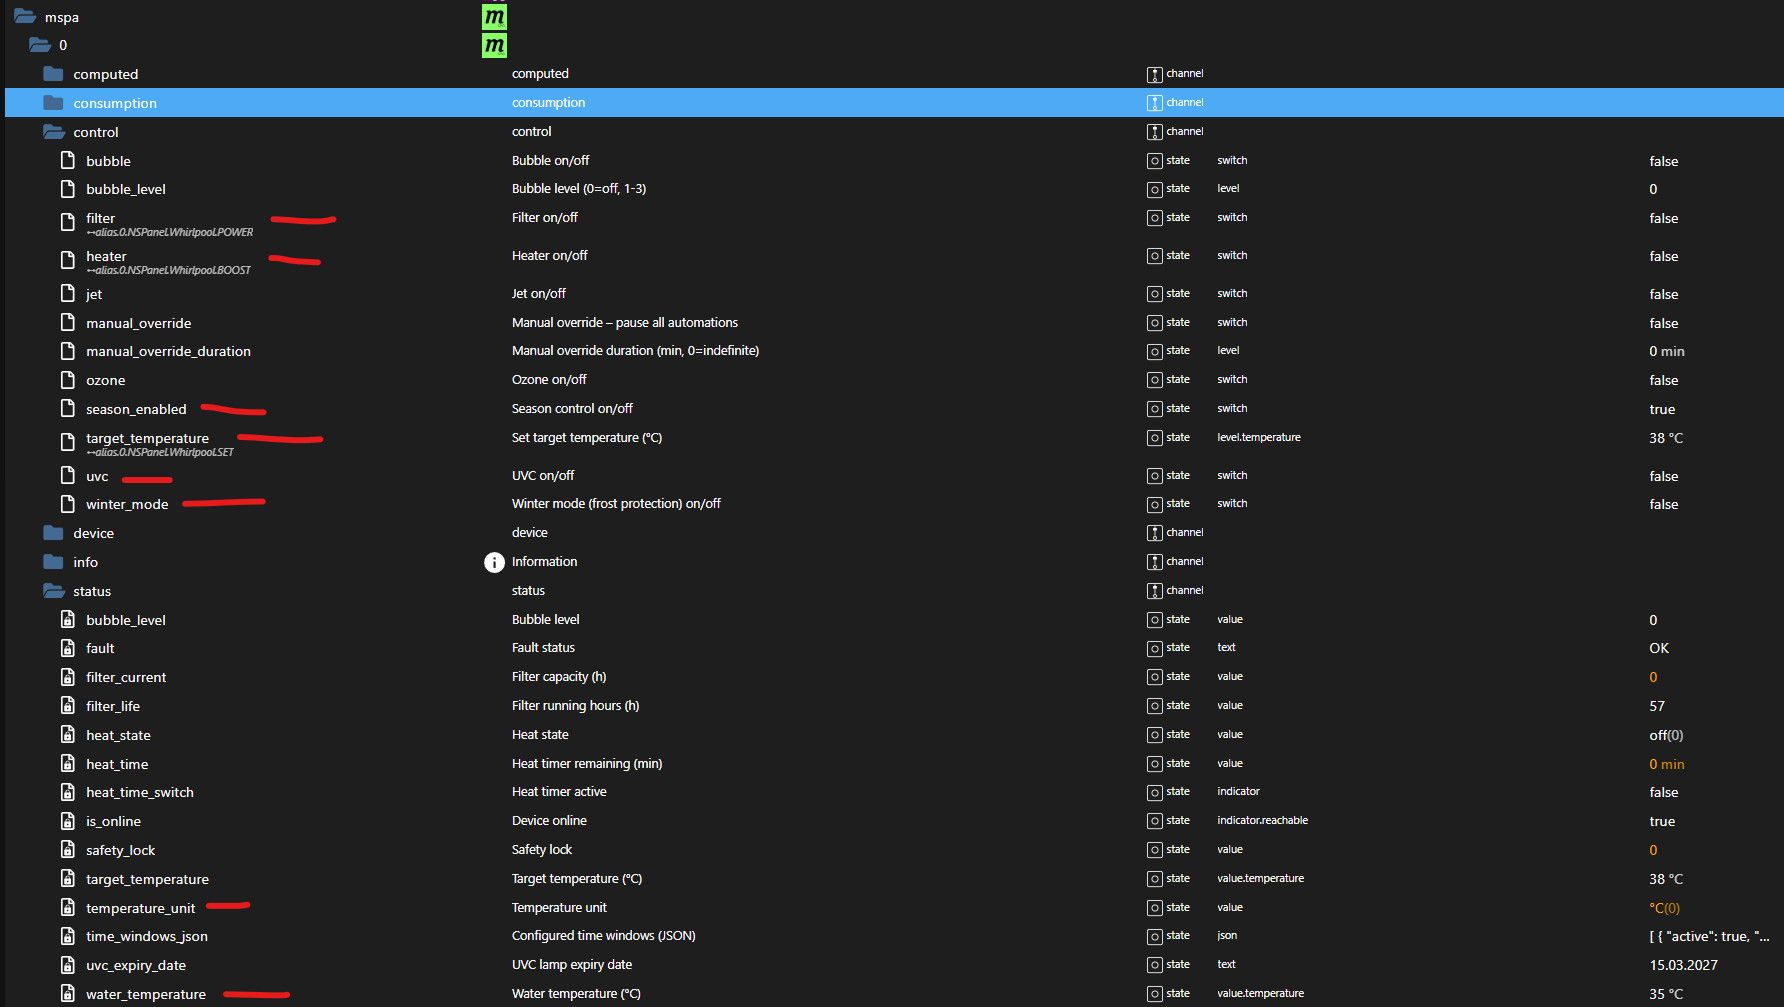
Task: Click the channel type icon for consumption
Action: [x=1154, y=103]
